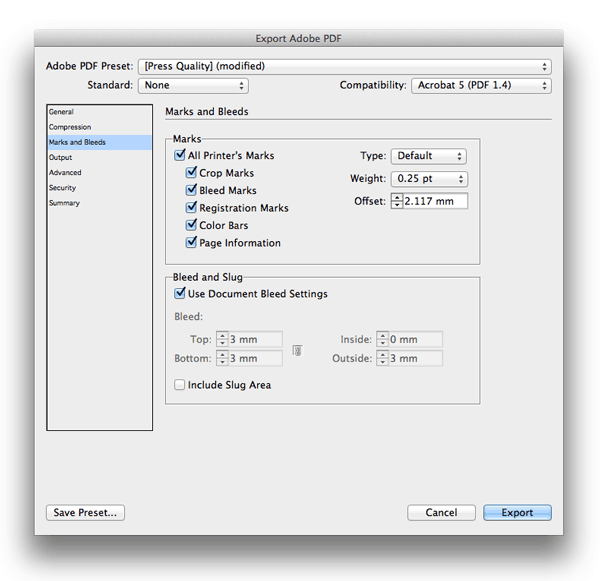Open the marks Type dropdown
Image resolution: width=600 pixels, height=581 pixels.
[429, 156]
